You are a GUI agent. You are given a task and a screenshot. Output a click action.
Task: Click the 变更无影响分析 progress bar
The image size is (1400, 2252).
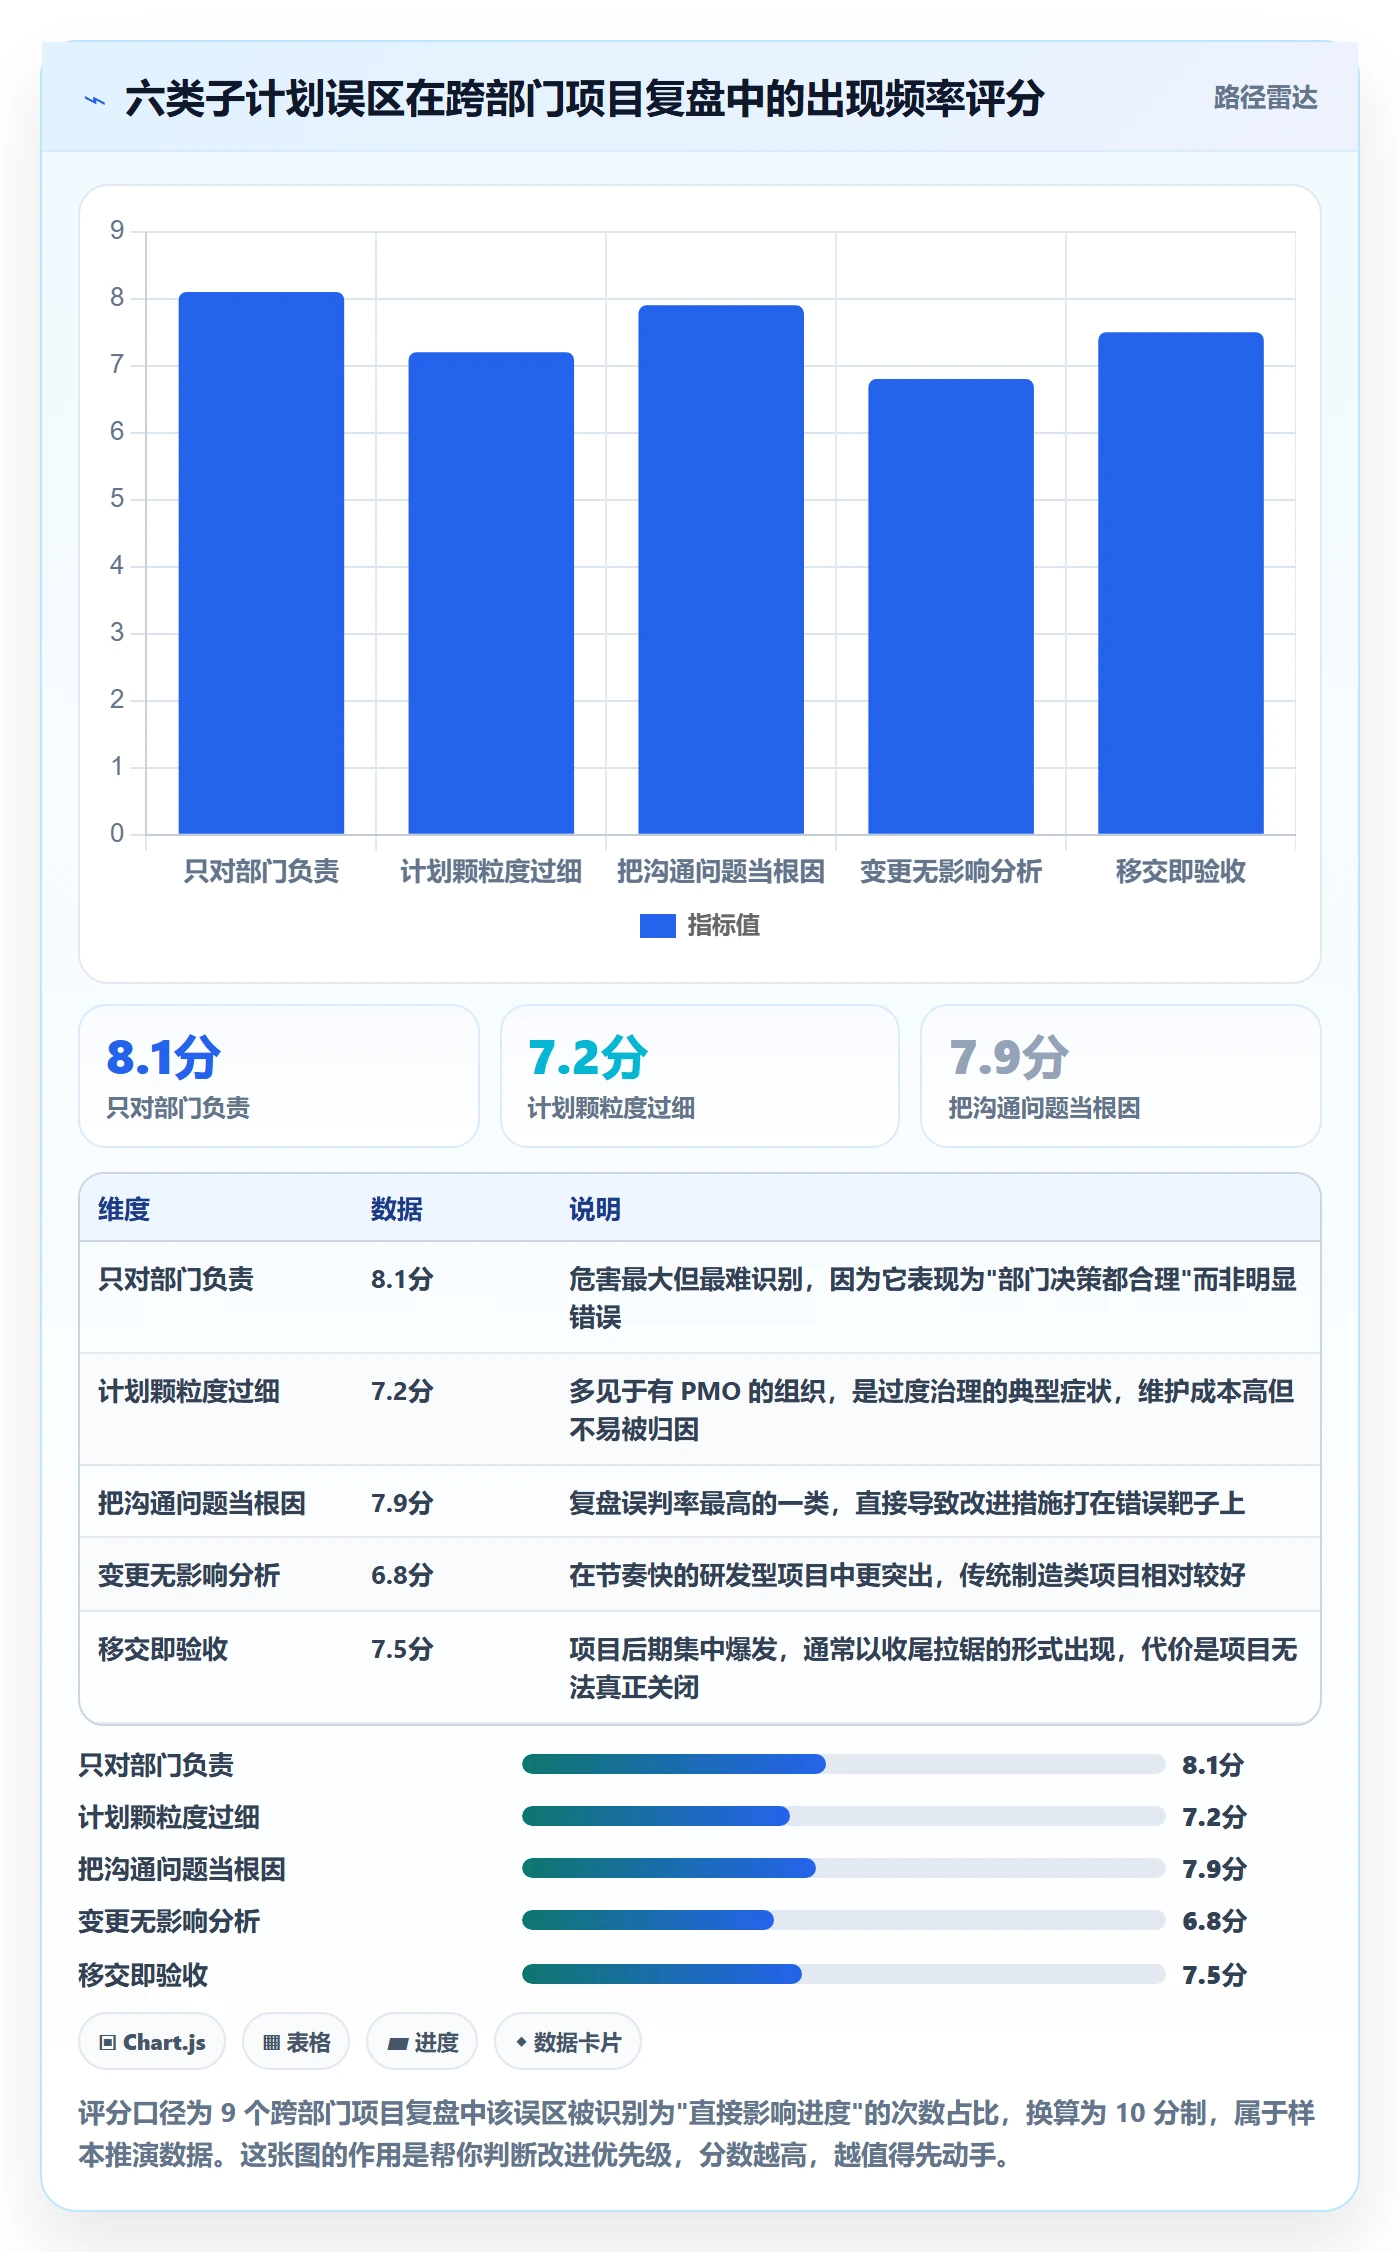coord(844,1920)
